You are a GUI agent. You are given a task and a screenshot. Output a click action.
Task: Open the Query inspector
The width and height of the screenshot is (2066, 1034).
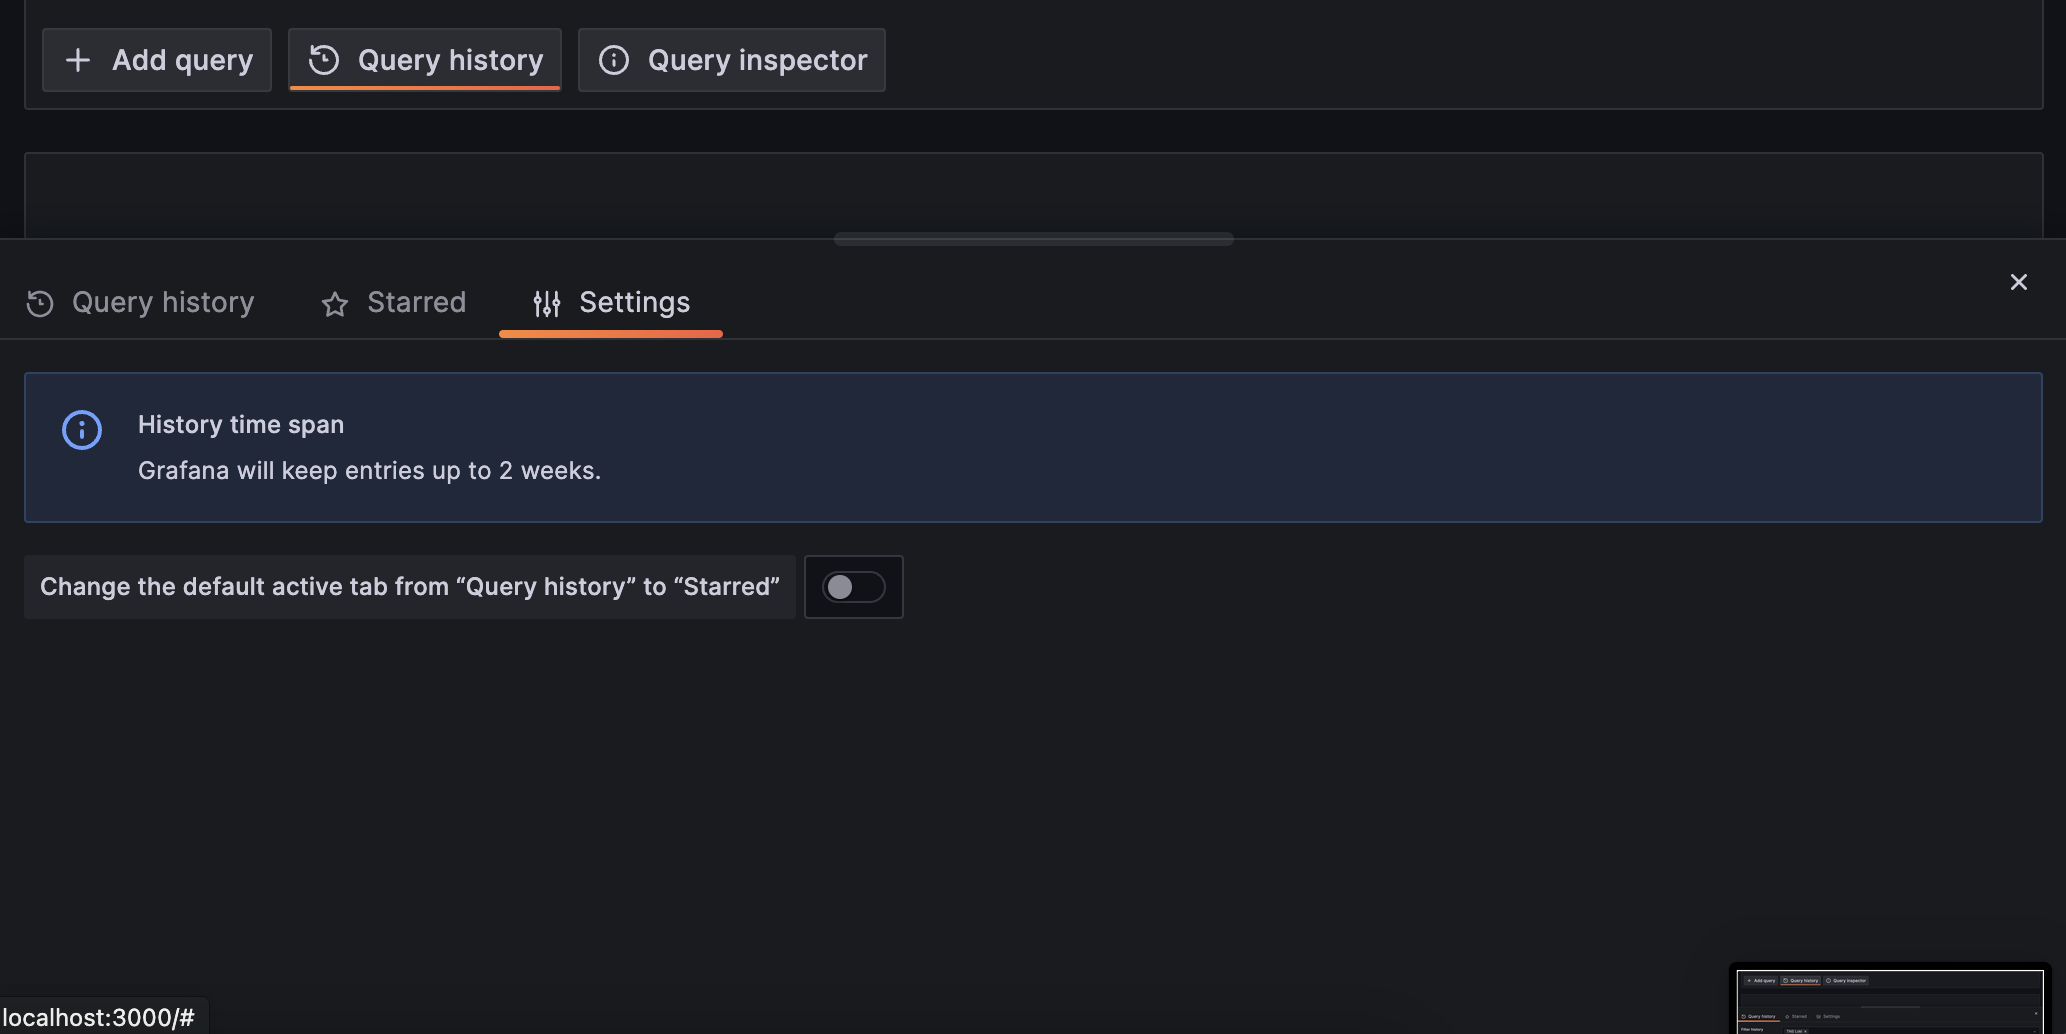[732, 60]
